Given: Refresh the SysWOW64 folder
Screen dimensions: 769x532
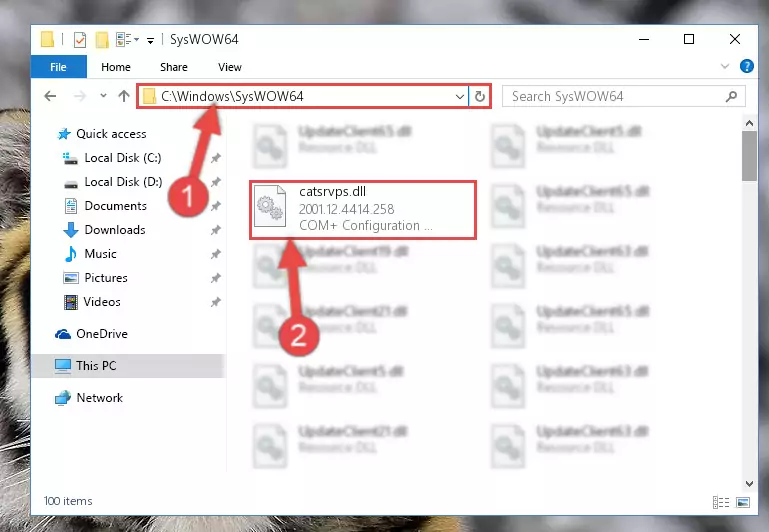Looking at the screenshot, I should [480, 97].
